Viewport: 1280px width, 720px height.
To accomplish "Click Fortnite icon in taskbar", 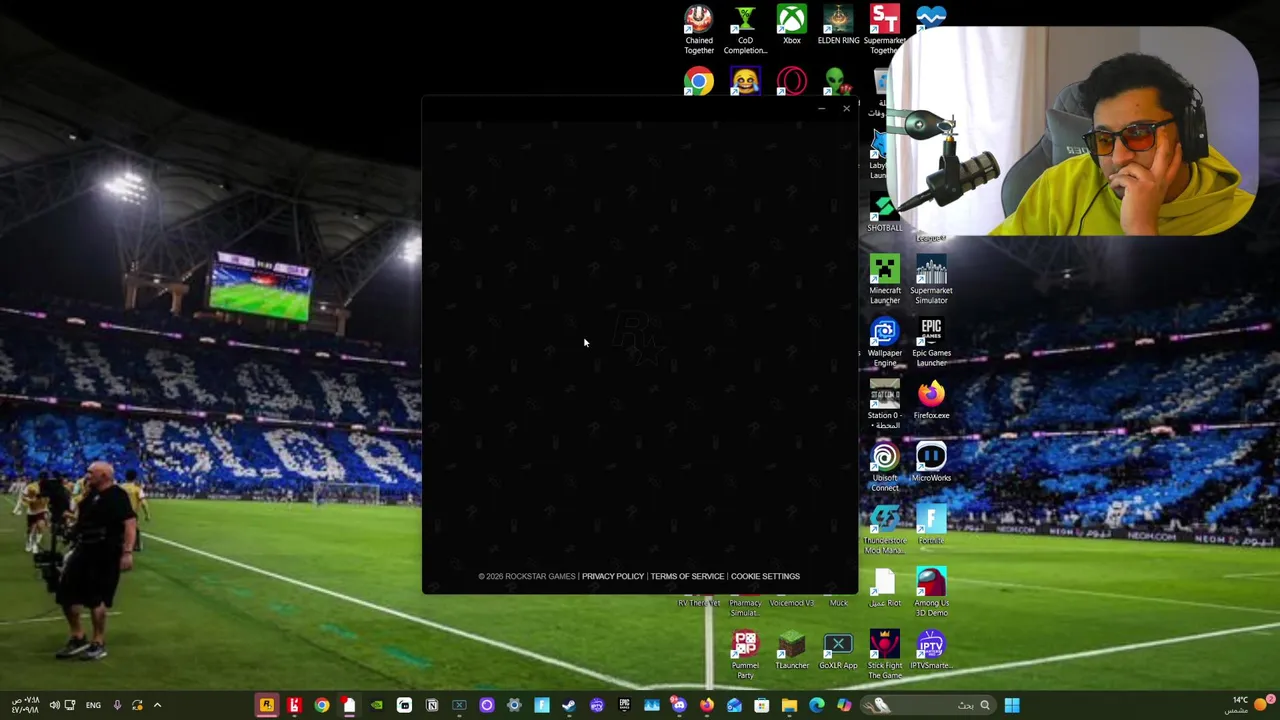I will [x=542, y=705].
